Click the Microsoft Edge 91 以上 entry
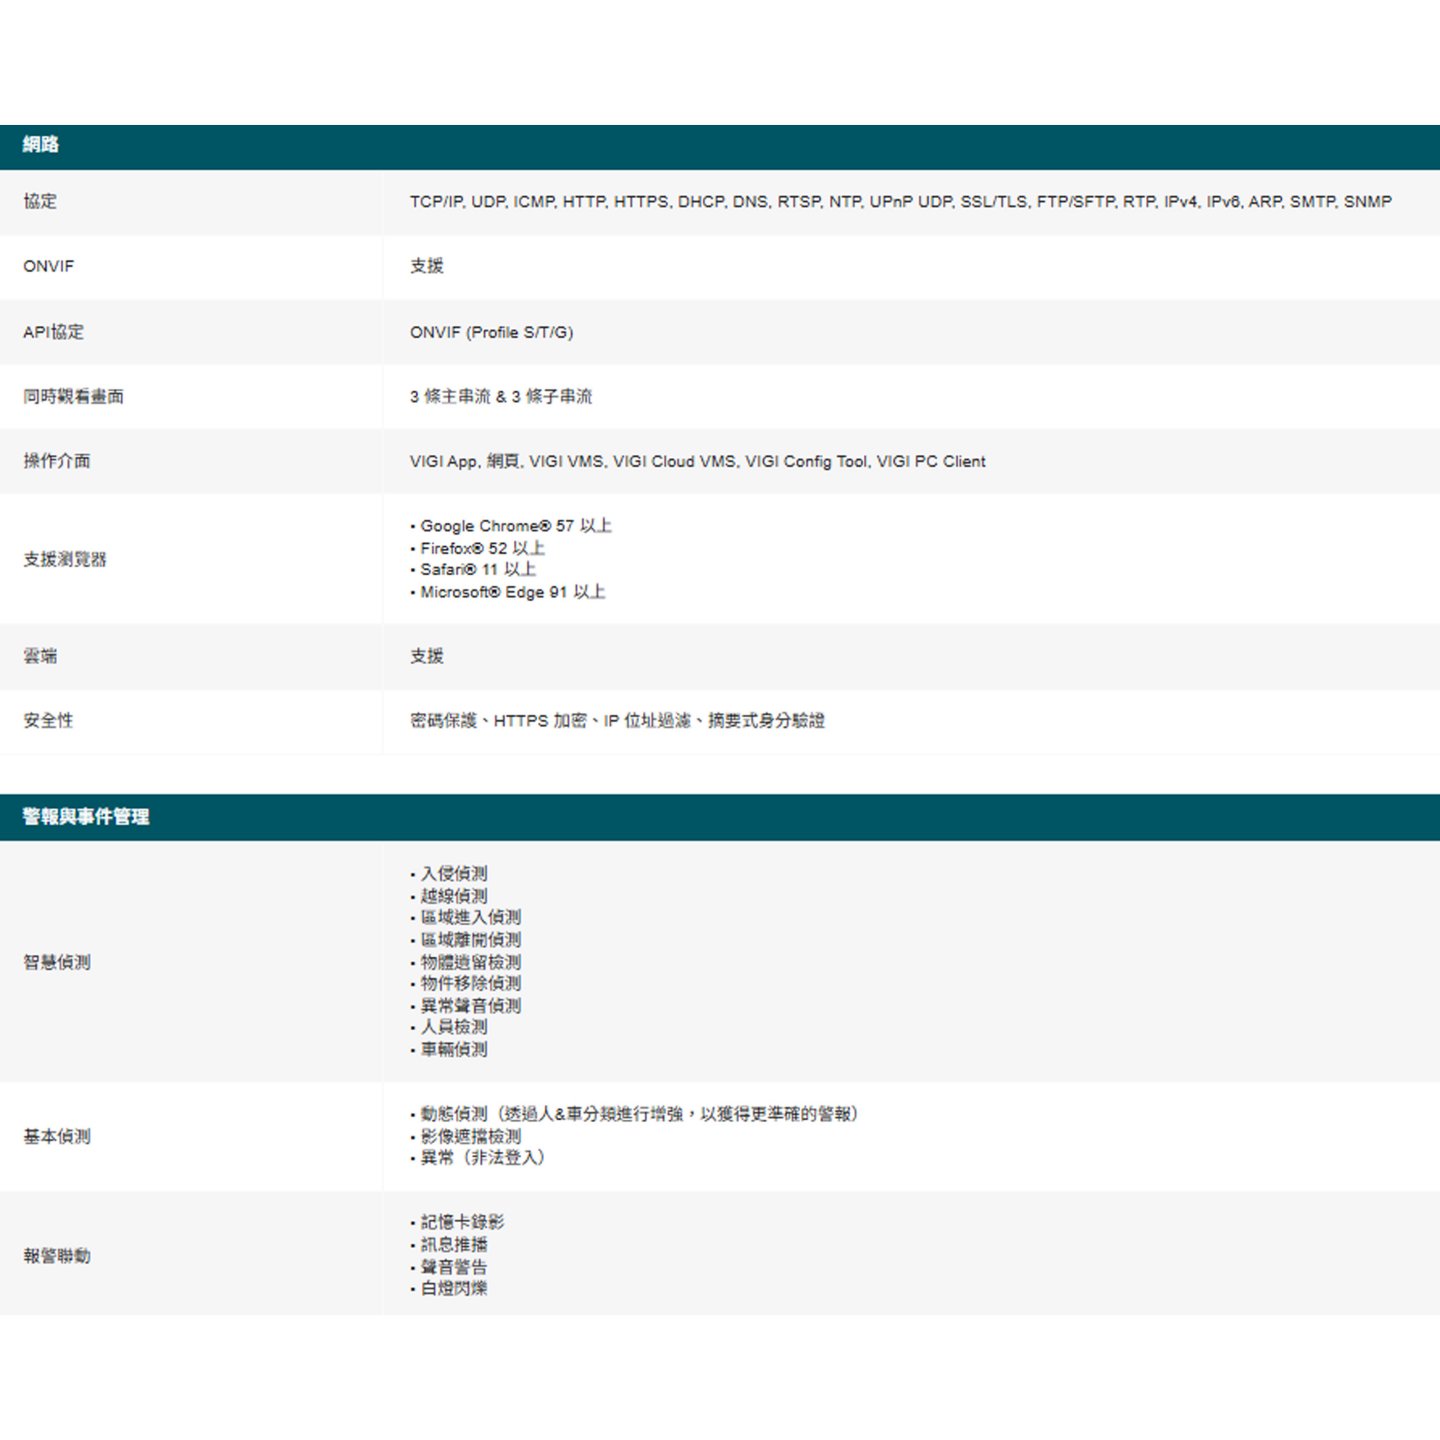The height and width of the screenshot is (1440, 1440). click(x=512, y=592)
